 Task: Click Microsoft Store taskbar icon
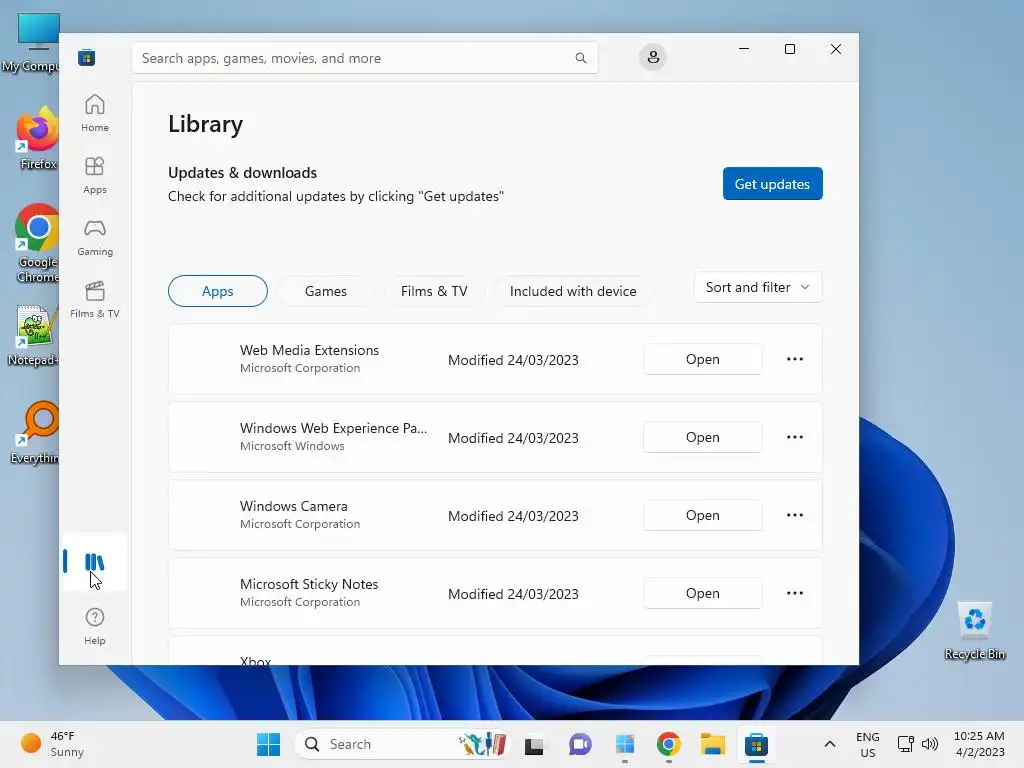click(756, 744)
